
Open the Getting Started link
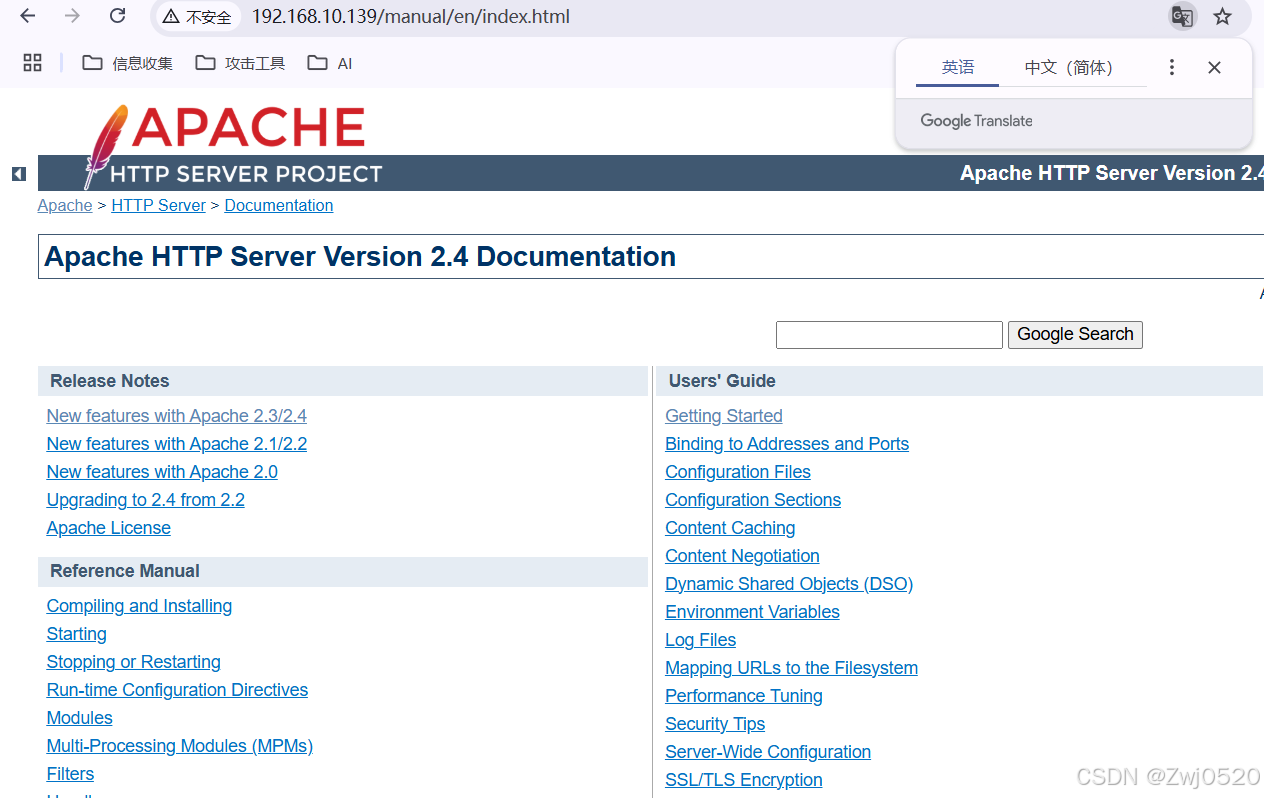[x=724, y=416]
